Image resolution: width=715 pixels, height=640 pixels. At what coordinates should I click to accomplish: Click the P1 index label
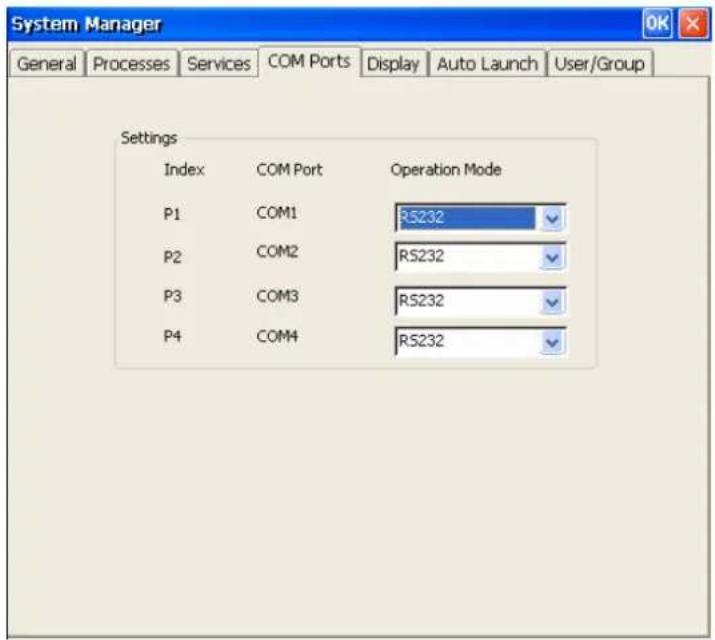172,214
